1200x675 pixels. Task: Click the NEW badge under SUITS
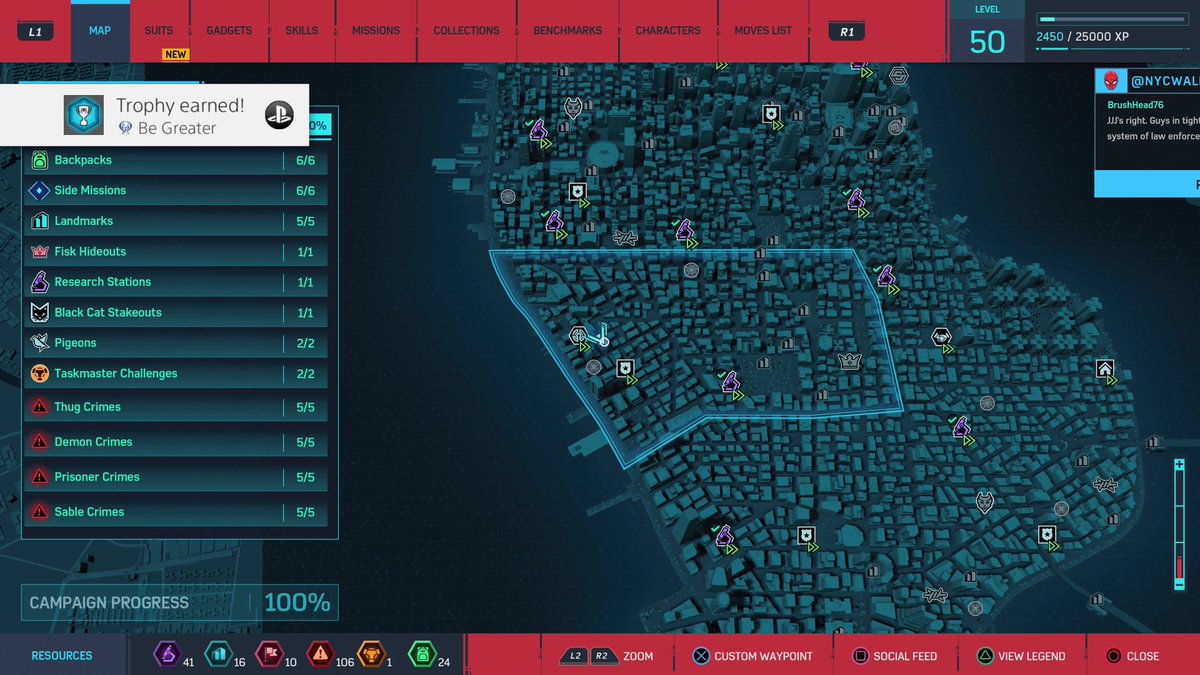click(x=176, y=54)
